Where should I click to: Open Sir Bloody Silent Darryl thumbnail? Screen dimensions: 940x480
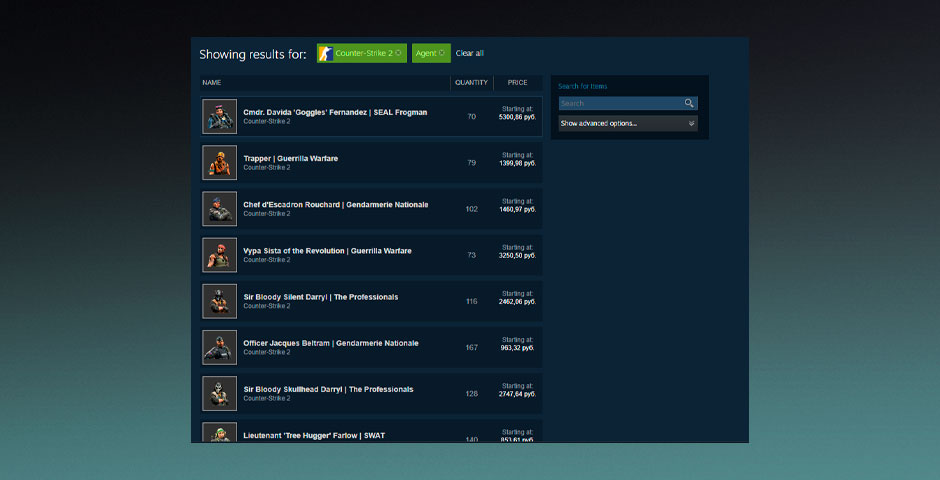(219, 301)
